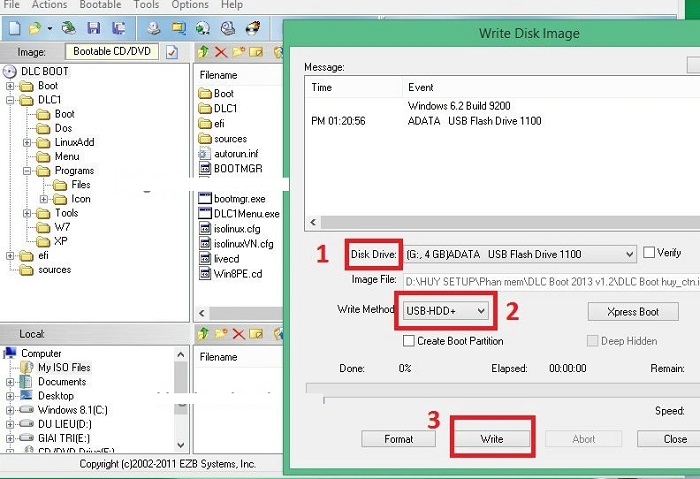Viewport: 700px width, 479px height.
Task: Click the Xpress Boot button
Action: pos(632,312)
